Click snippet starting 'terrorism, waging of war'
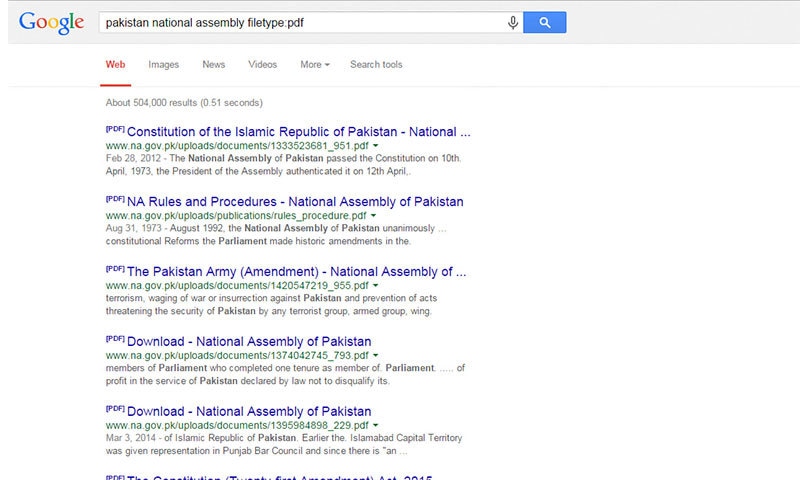Image resolution: width=800 pixels, height=480 pixels. click(271, 305)
